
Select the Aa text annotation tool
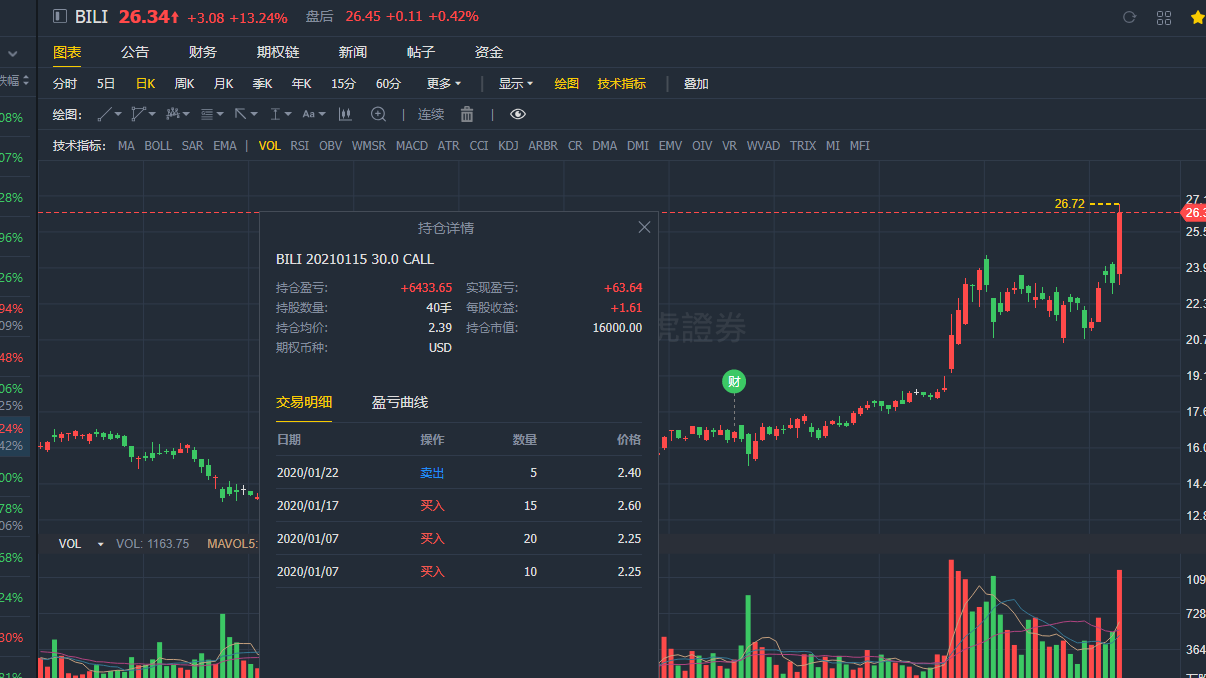point(308,114)
